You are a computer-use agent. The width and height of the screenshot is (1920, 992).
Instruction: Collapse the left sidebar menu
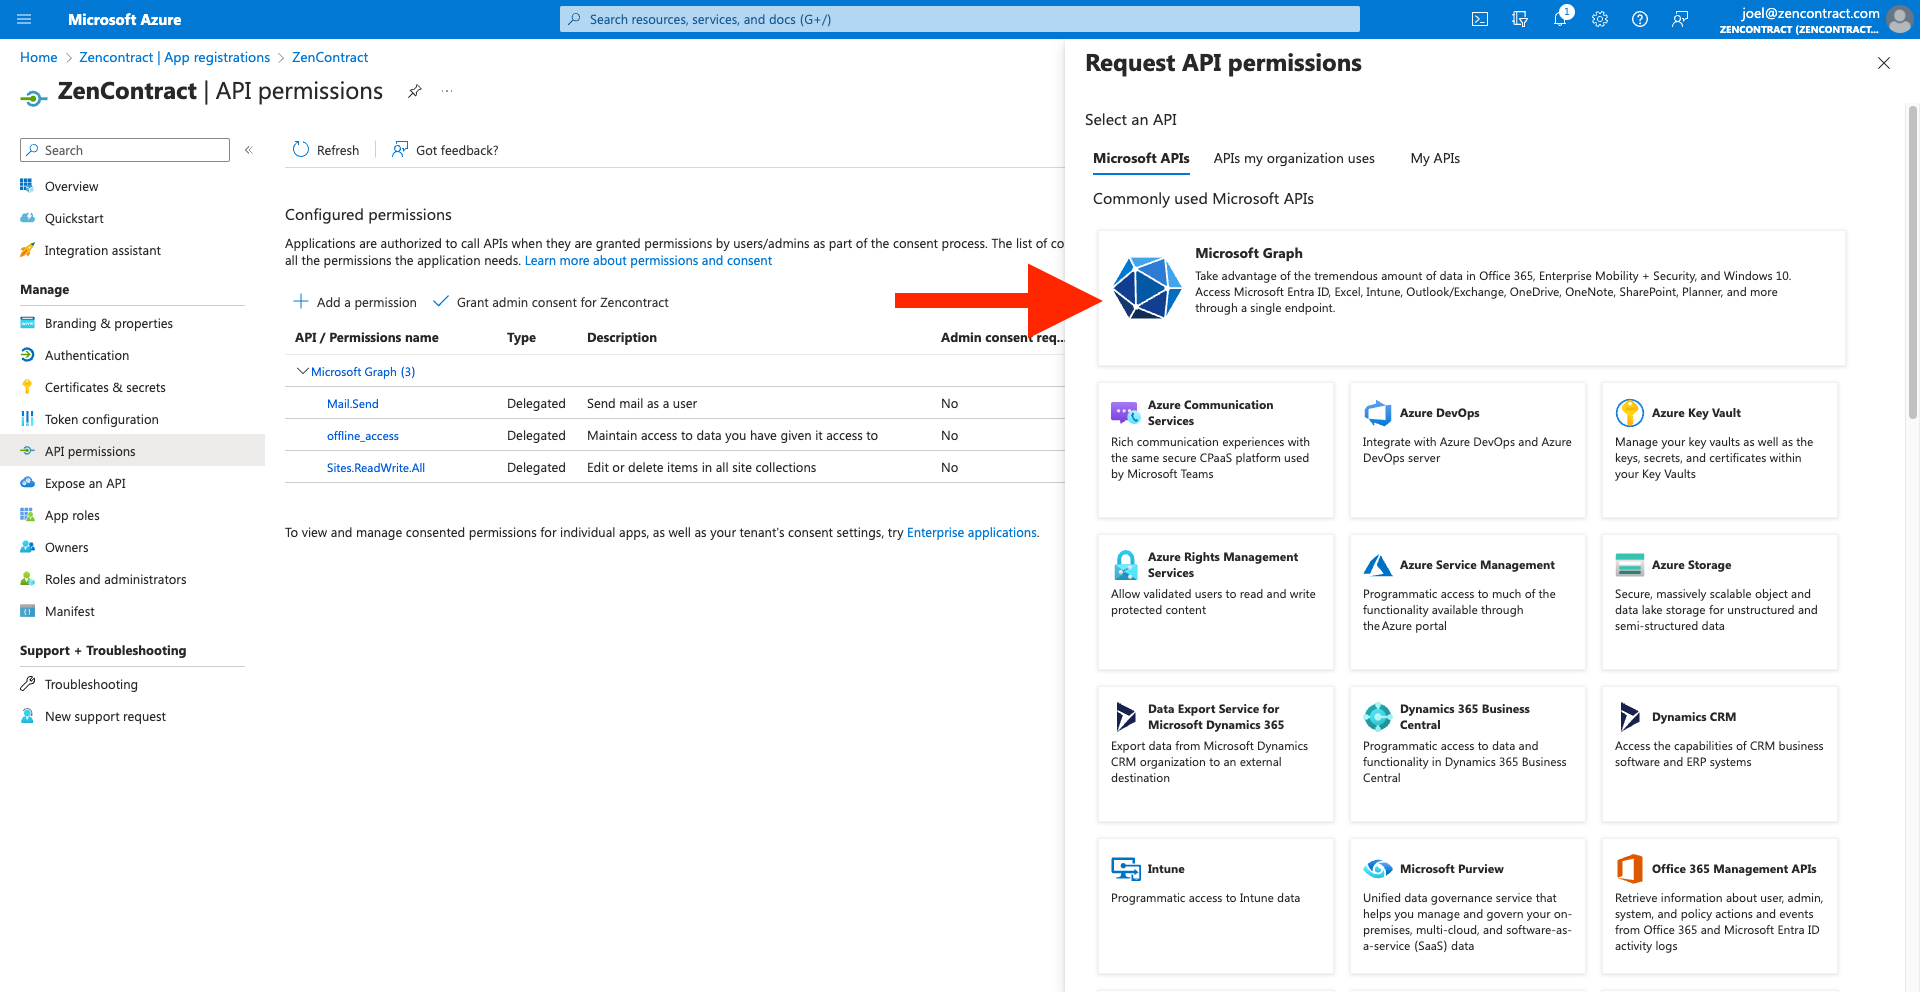tap(249, 150)
